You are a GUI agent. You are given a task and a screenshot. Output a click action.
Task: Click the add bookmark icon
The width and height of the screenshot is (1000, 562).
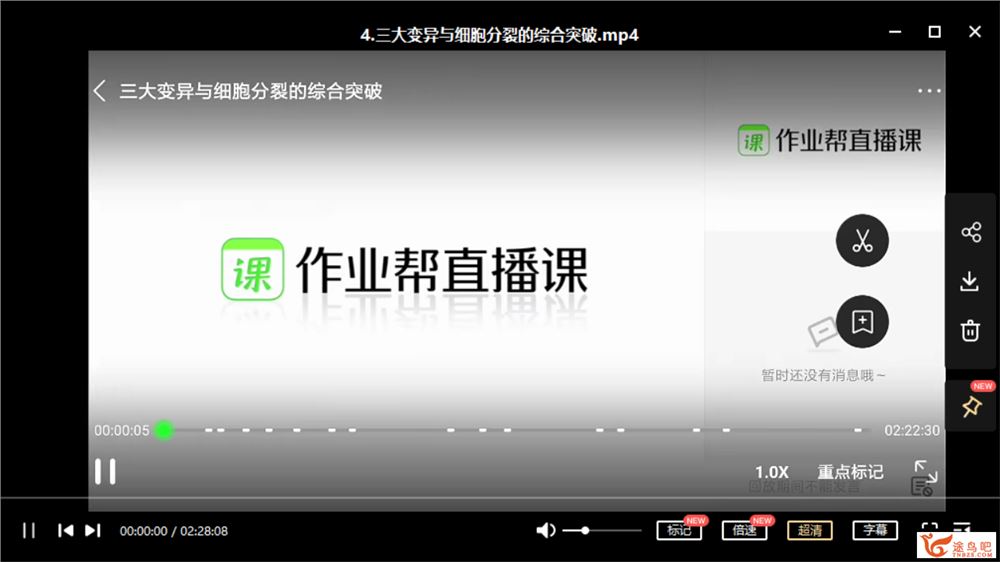click(x=862, y=322)
